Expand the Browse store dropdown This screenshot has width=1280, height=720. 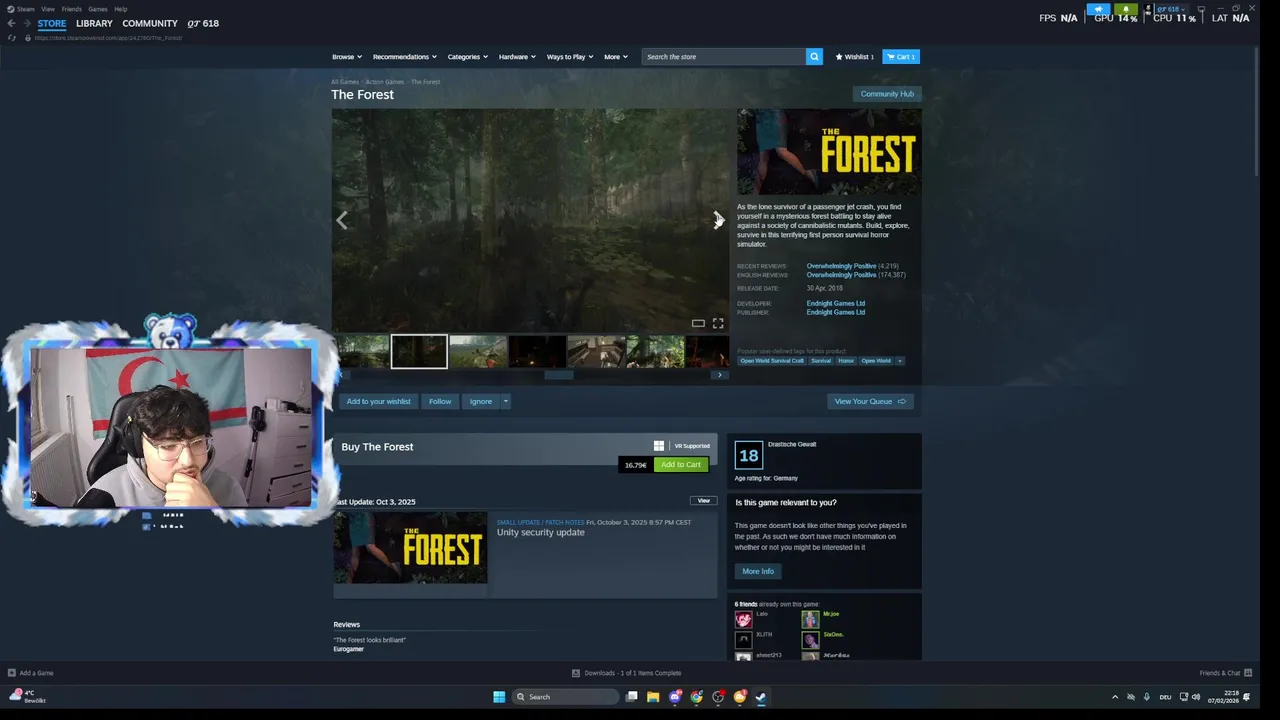(347, 57)
